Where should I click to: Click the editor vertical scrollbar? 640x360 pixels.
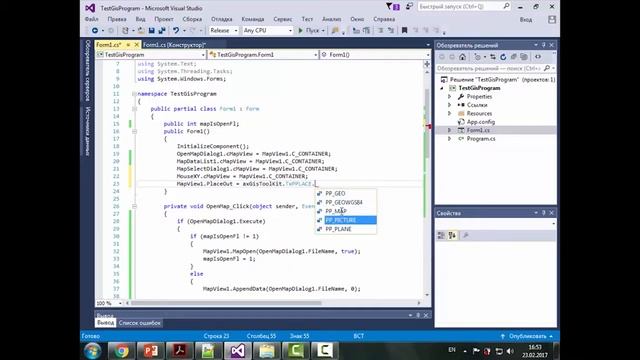pyautogui.click(x=427, y=183)
